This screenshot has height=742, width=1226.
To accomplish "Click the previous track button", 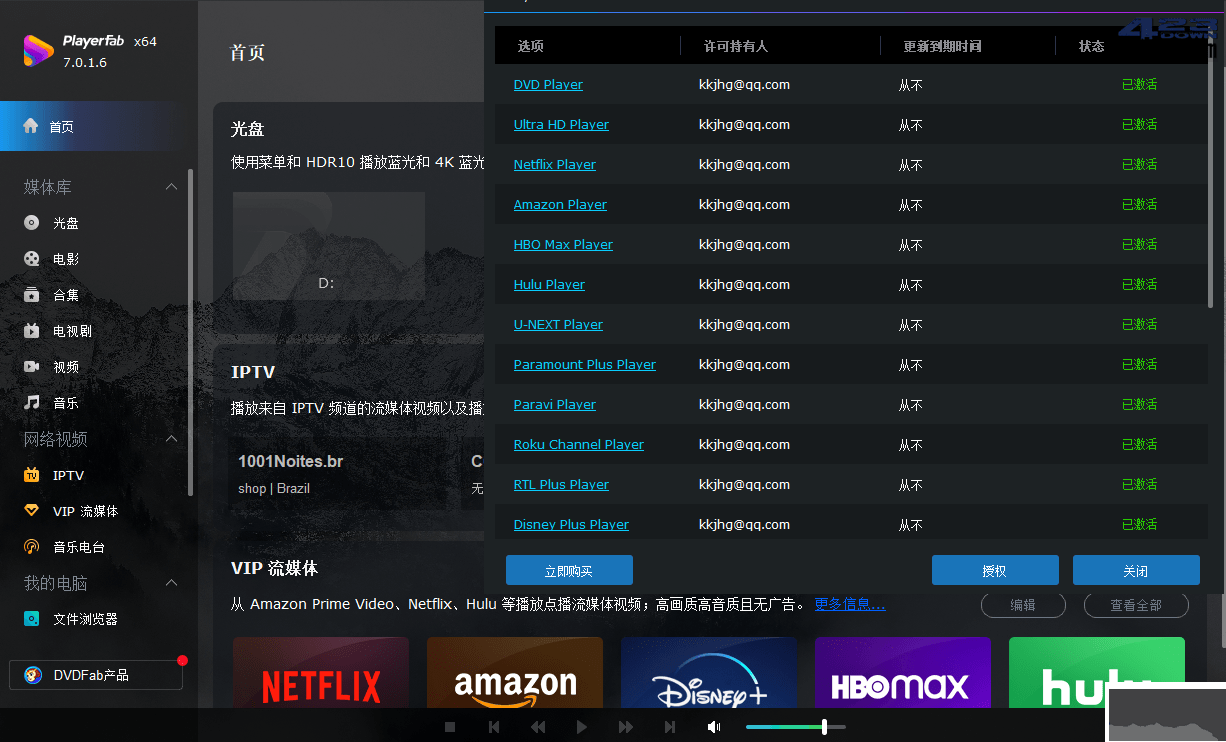I will coord(494,727).
